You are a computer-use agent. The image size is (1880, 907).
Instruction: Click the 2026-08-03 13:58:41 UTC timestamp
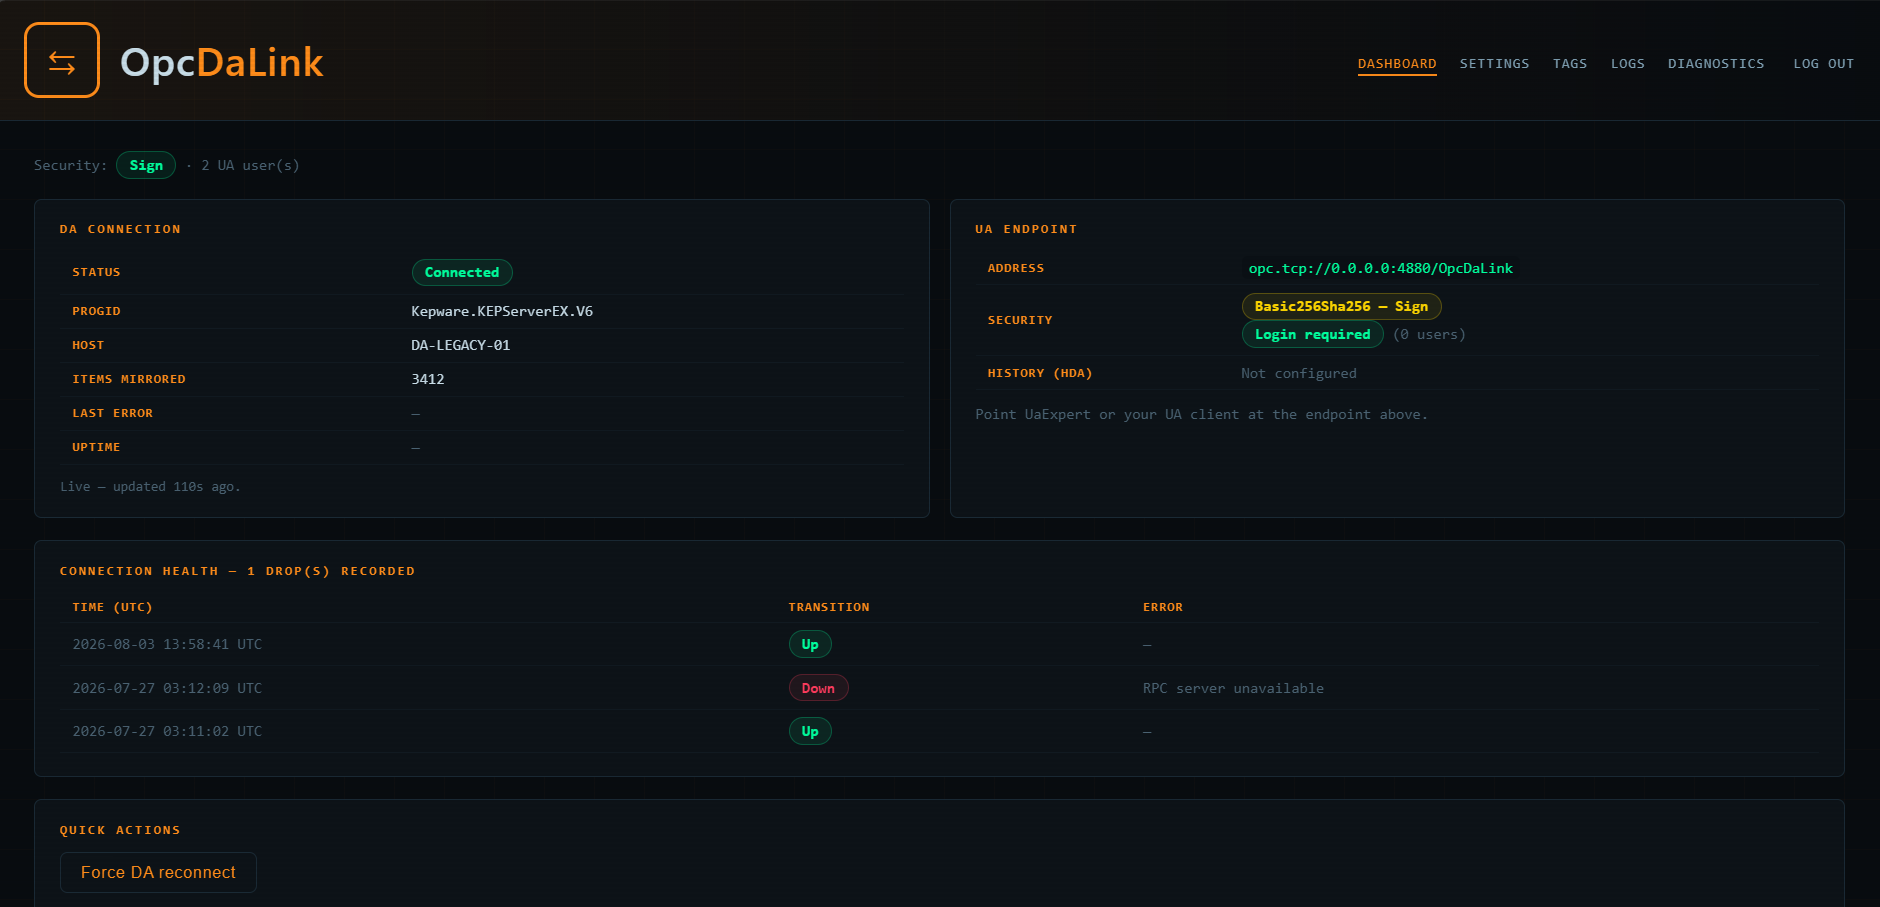[x=167, y=644]
